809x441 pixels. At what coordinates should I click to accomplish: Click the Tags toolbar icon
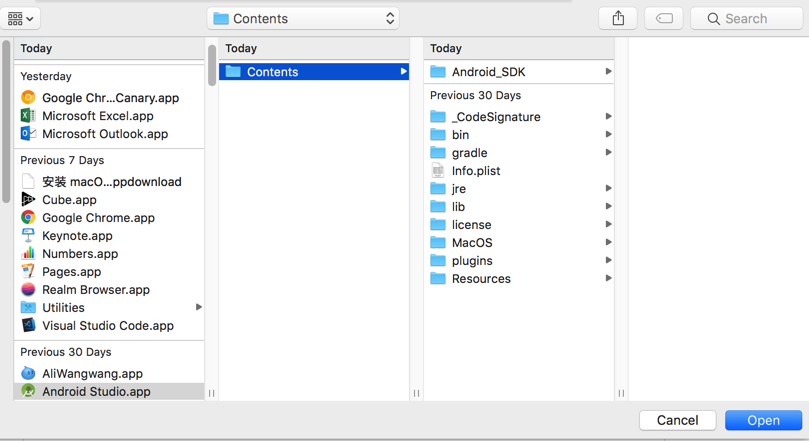click(x=664, y=18)
